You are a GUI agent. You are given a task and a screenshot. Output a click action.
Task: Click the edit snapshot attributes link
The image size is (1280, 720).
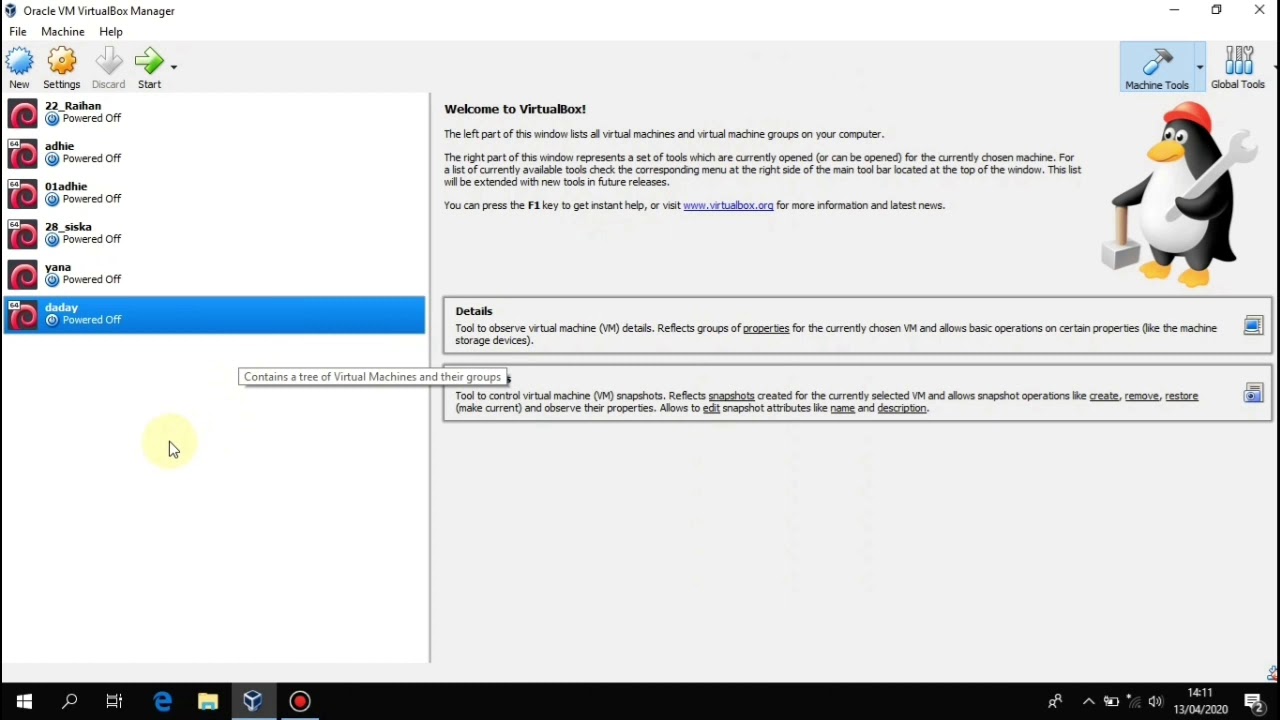(x=711, y=408)
